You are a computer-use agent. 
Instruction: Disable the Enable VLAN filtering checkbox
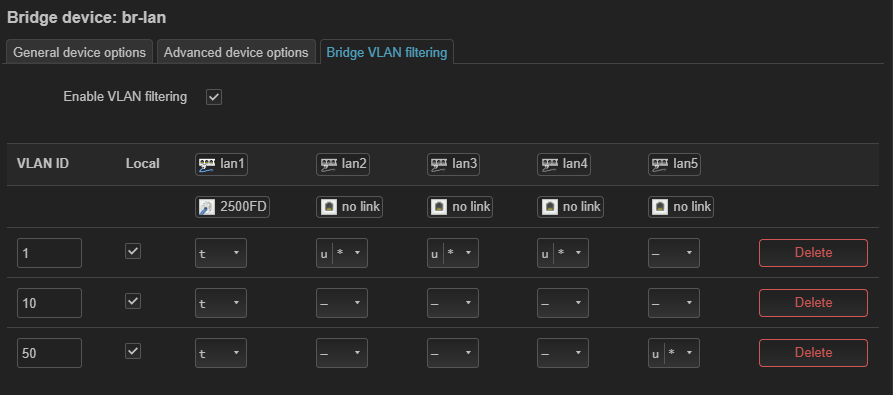(214, 97)
